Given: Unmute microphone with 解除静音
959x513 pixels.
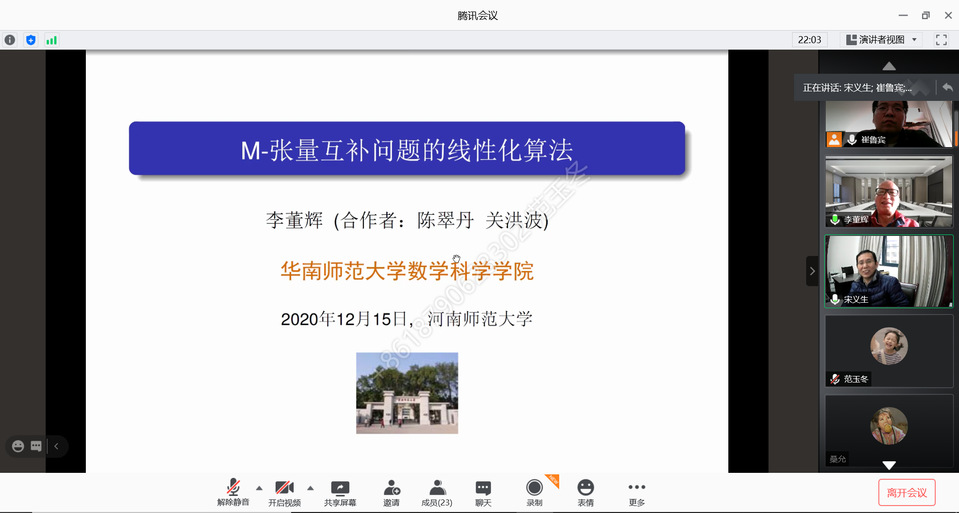Looking at the screenshot, I should point(233,492).
